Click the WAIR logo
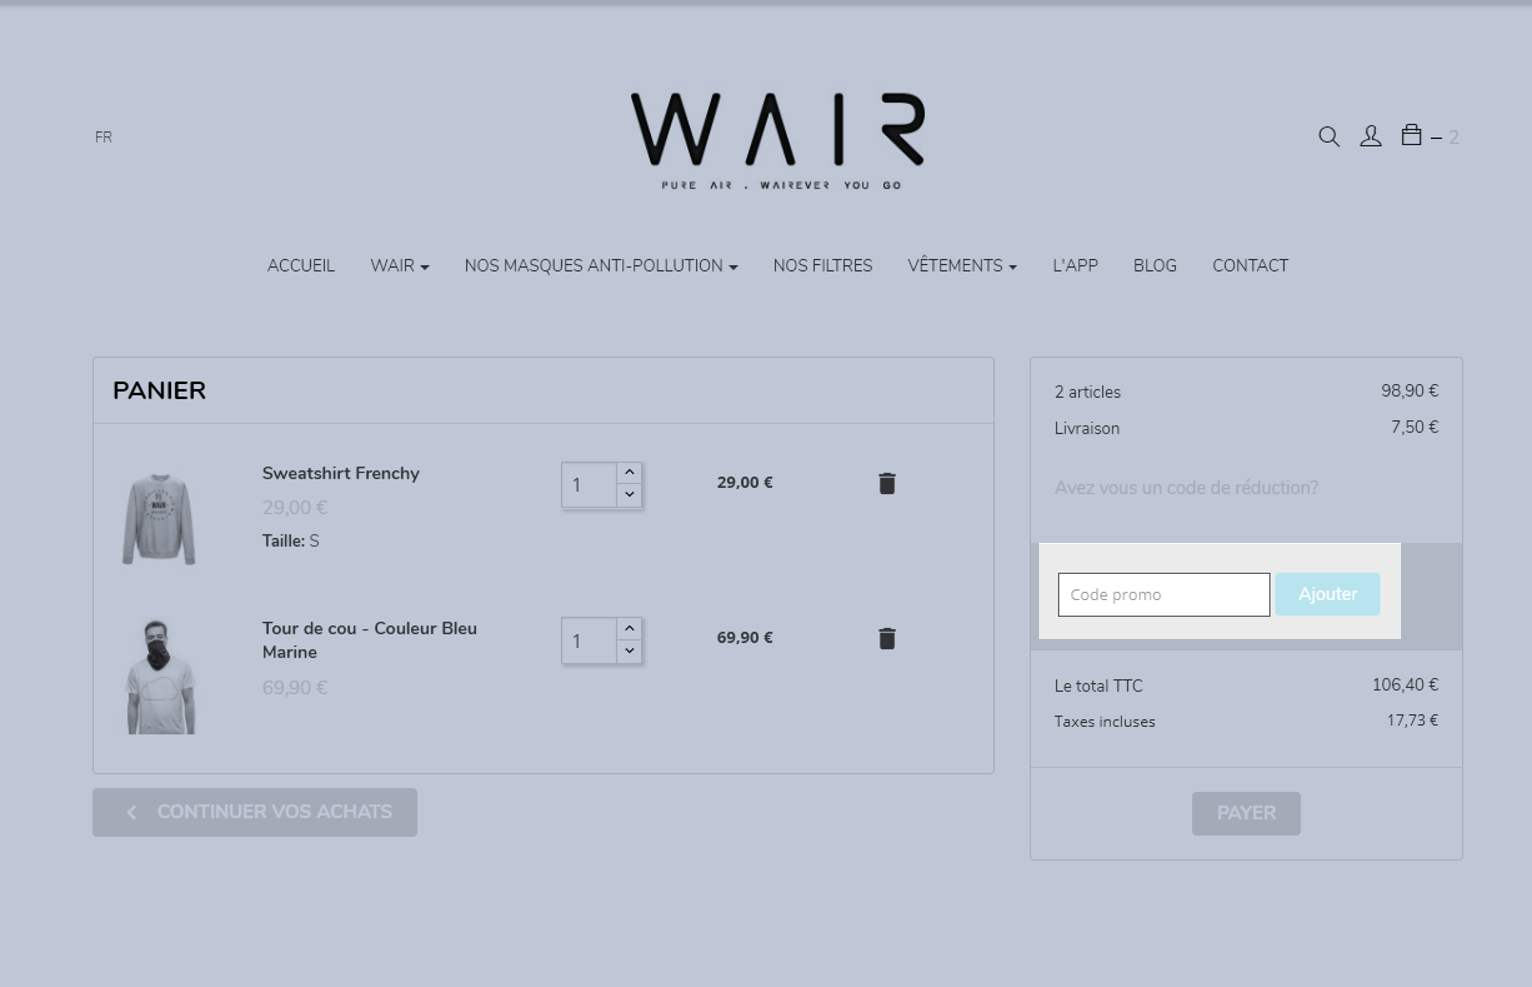The image size is (1532, 987). point(780,130)
